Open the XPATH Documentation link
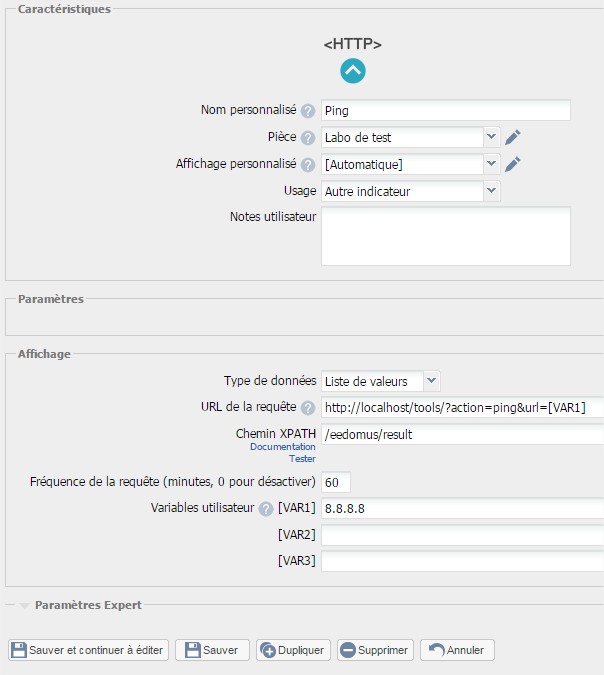The width and height of the screenshot is (604, 675). [x=282, y=447]
